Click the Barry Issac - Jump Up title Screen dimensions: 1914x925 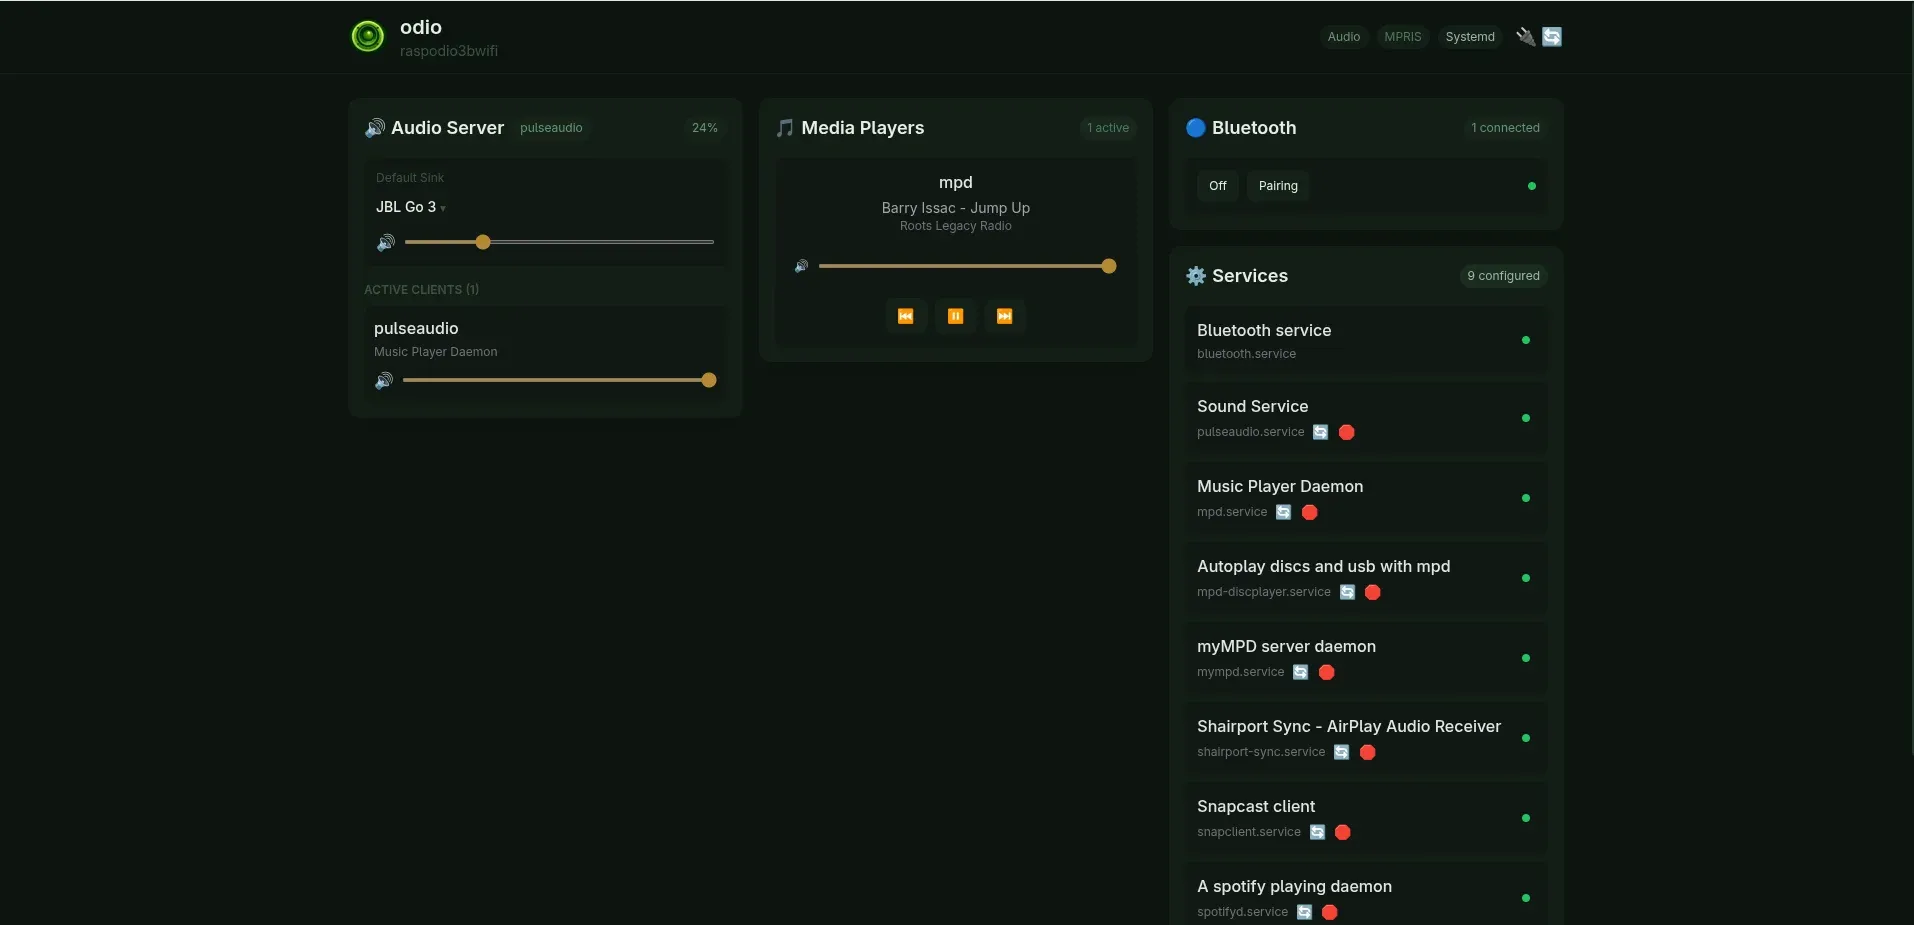tap(956, 208)
